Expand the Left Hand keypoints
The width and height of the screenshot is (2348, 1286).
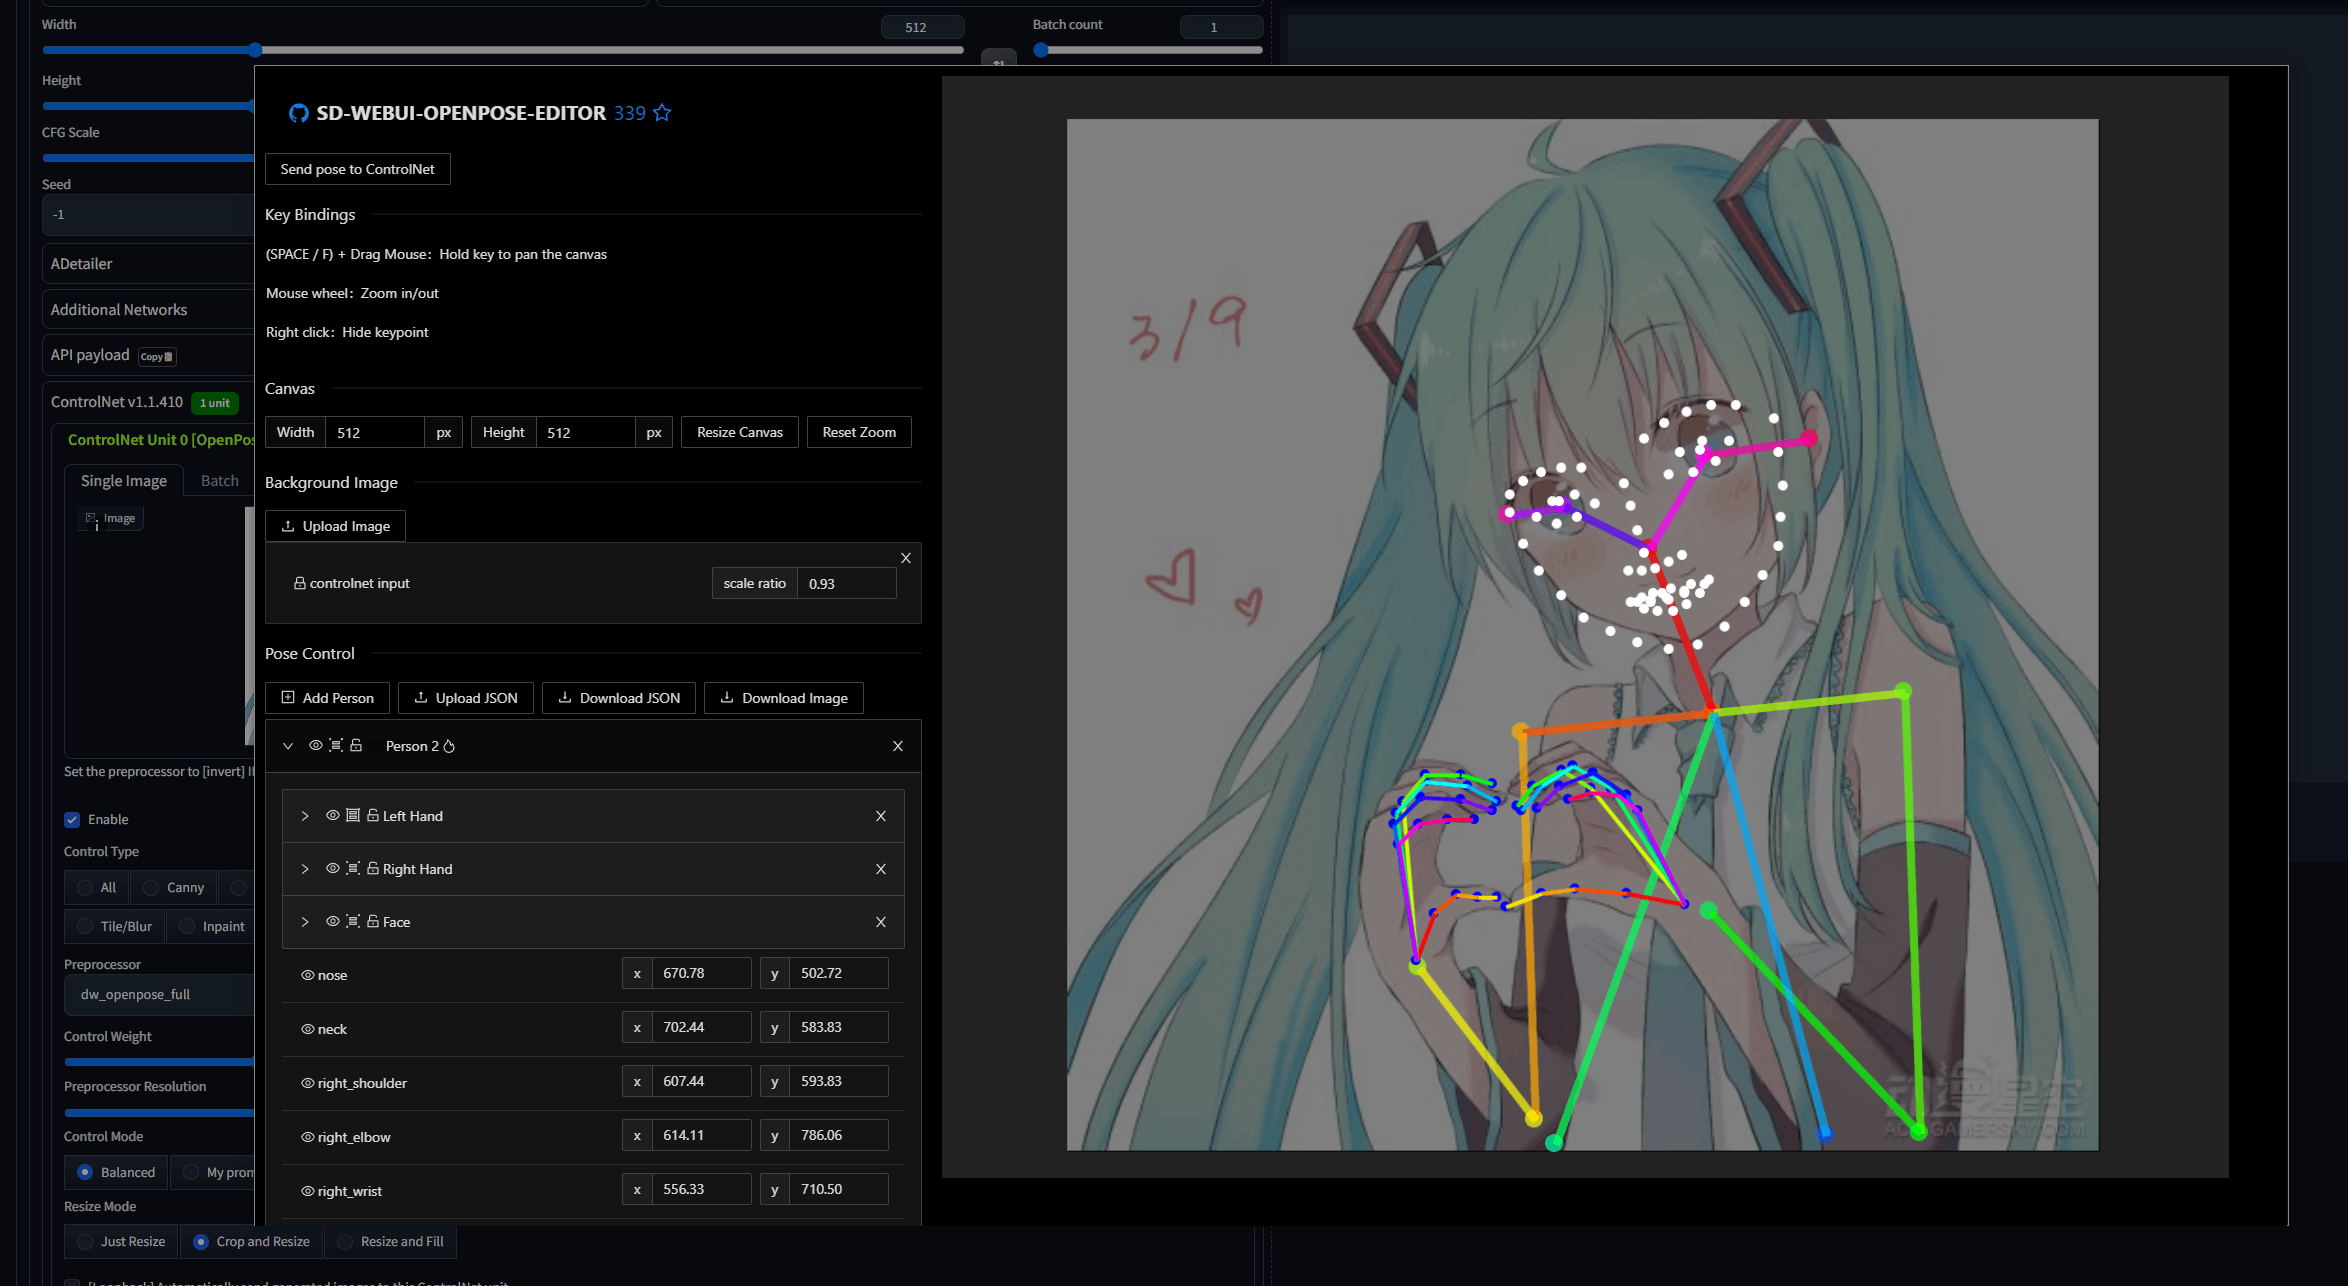305,816
